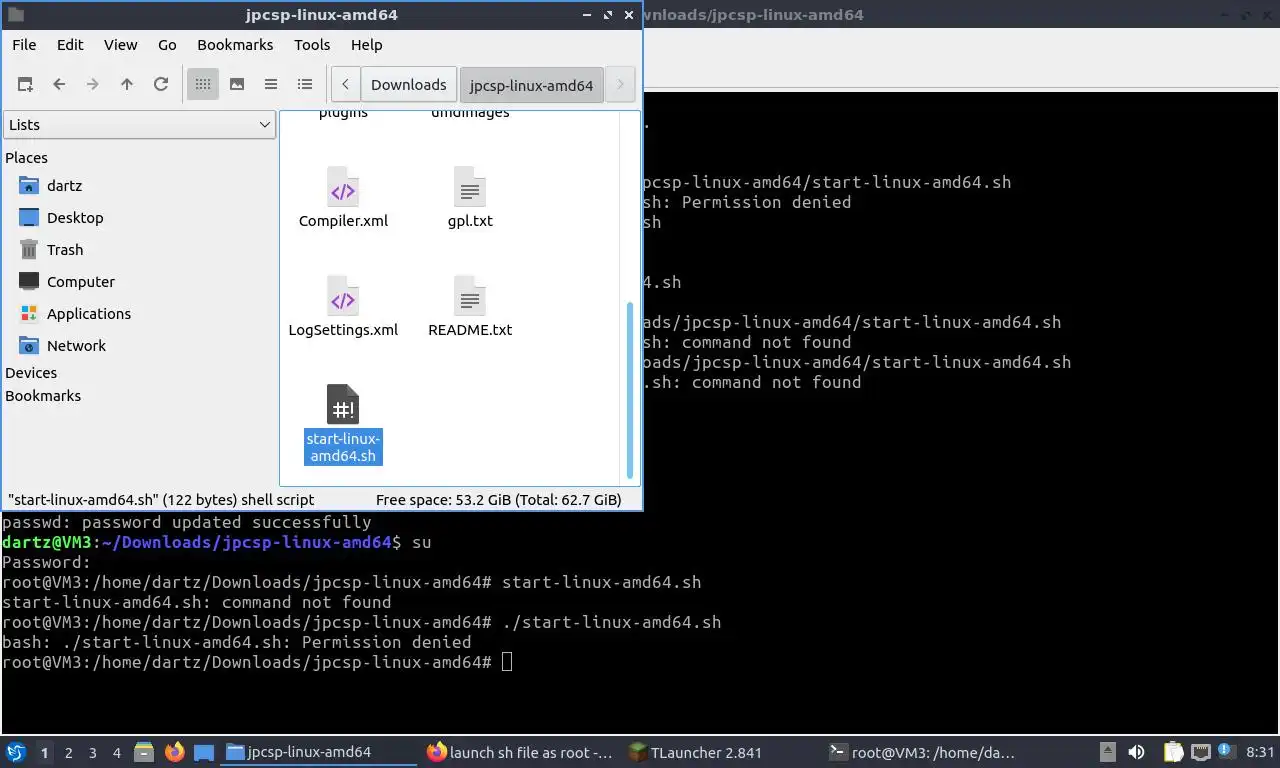Click jpcsp-linux-amd64 path bar button

coord(531,85)
